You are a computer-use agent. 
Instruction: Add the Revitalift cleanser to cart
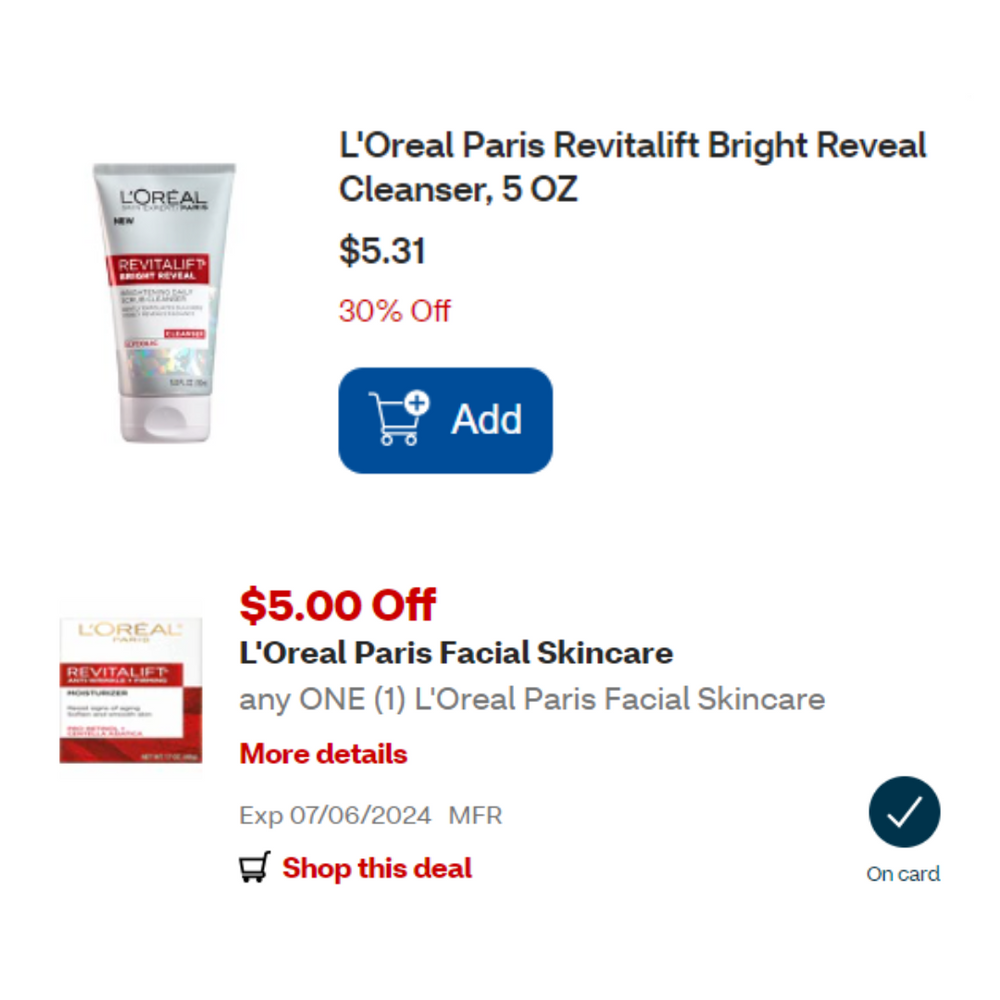point(445,420)
